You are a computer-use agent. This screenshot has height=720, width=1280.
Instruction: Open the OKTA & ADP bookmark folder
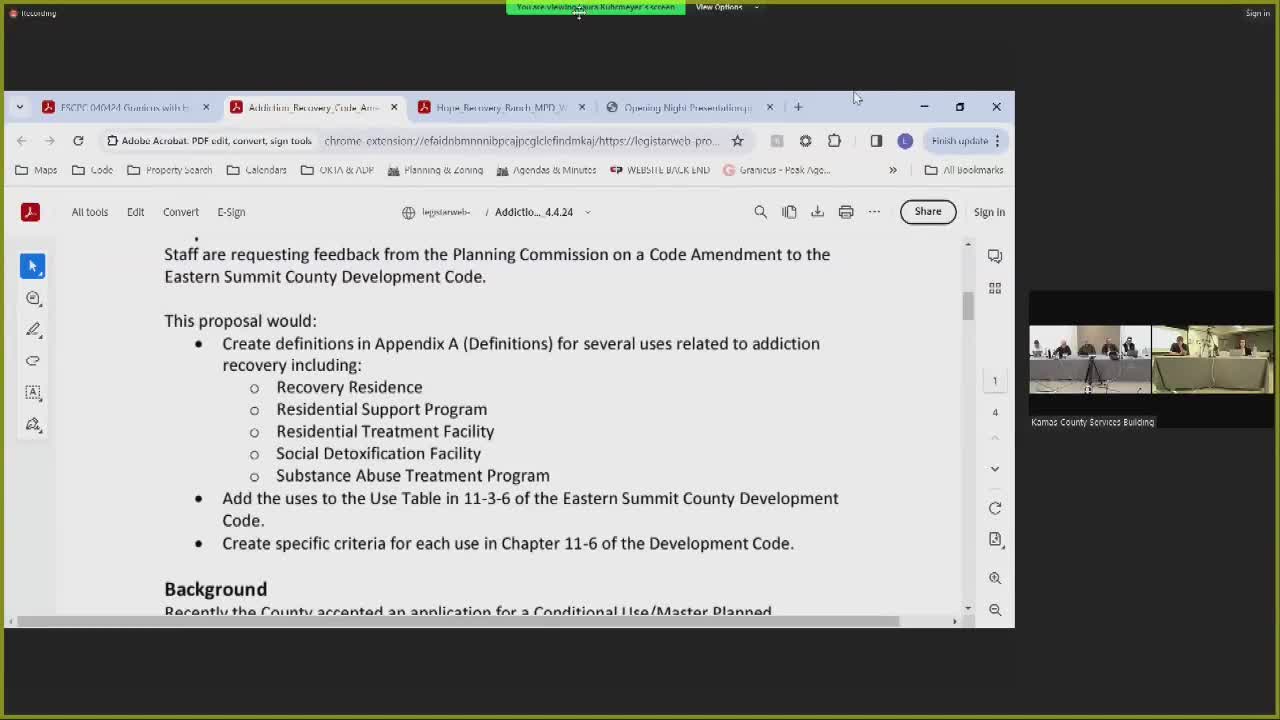[x=337, y=170]
